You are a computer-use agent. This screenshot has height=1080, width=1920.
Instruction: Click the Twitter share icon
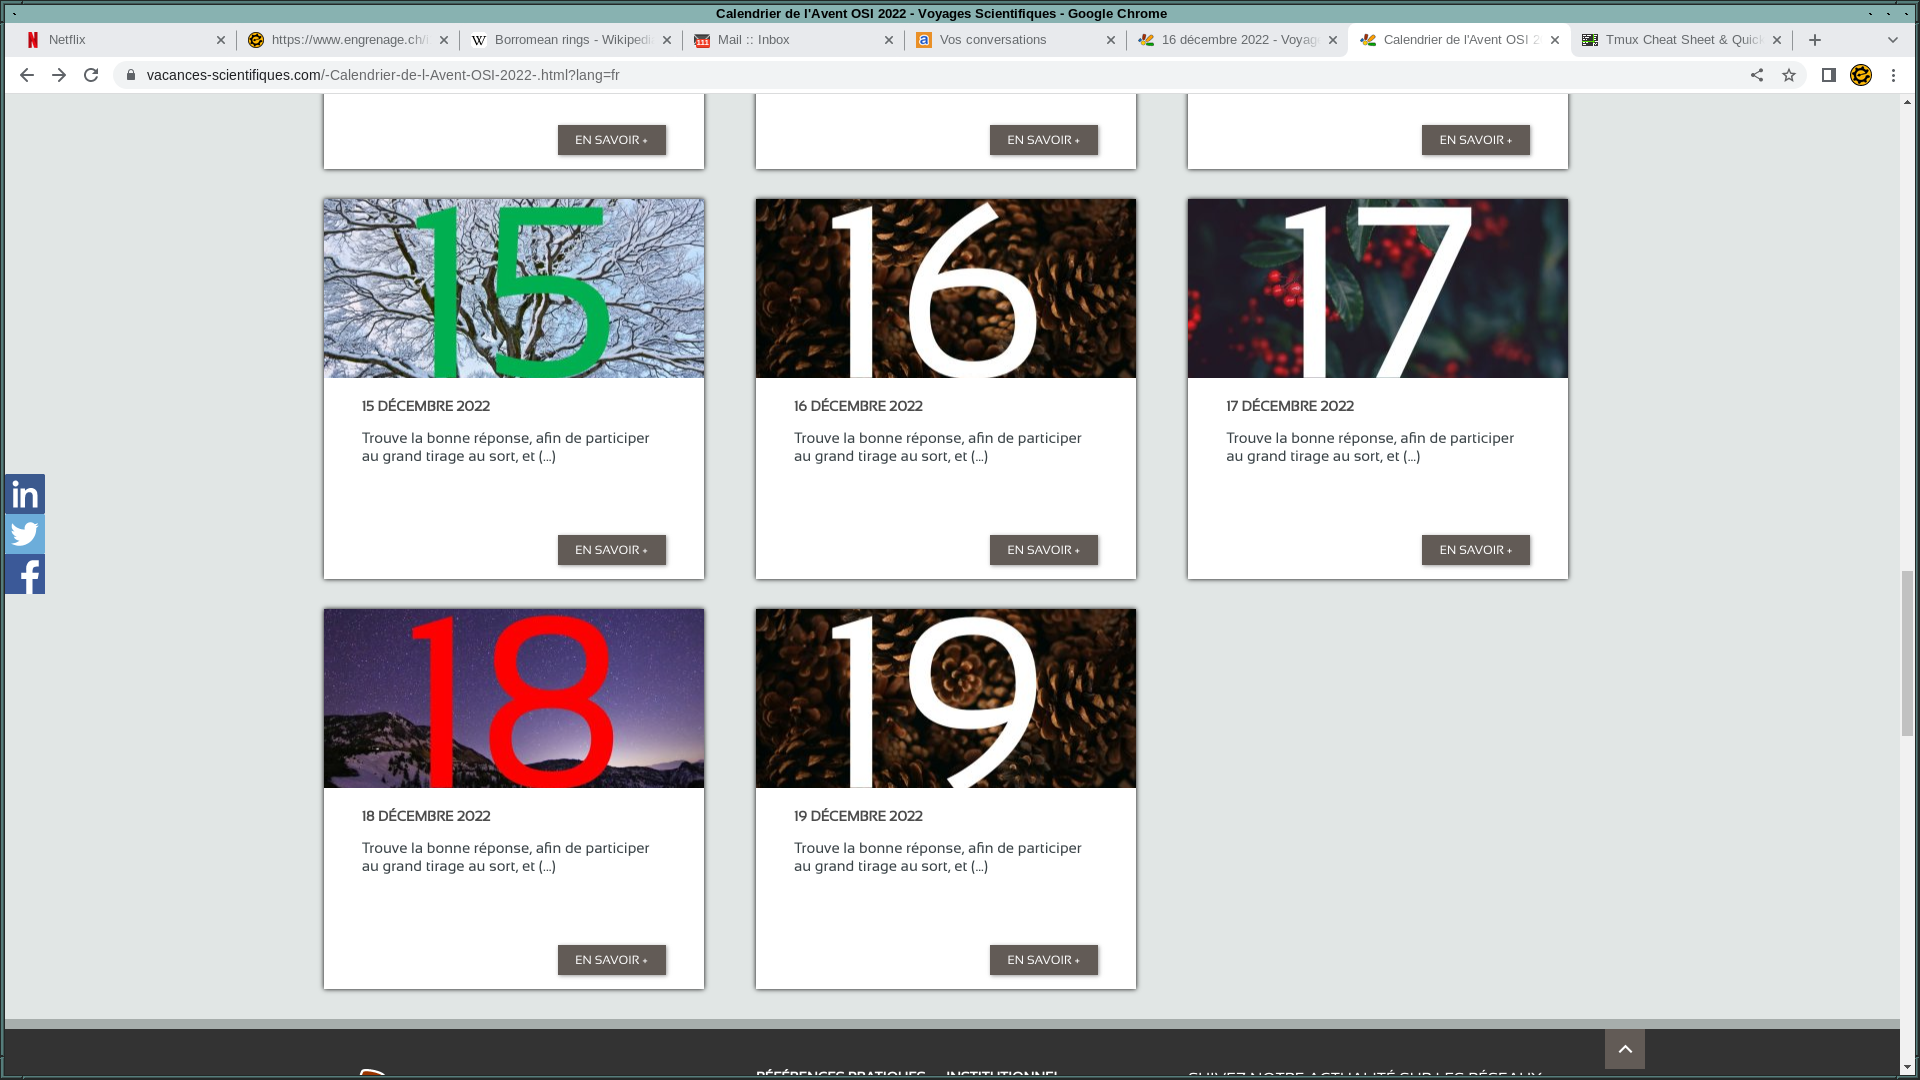click(24, 534)
